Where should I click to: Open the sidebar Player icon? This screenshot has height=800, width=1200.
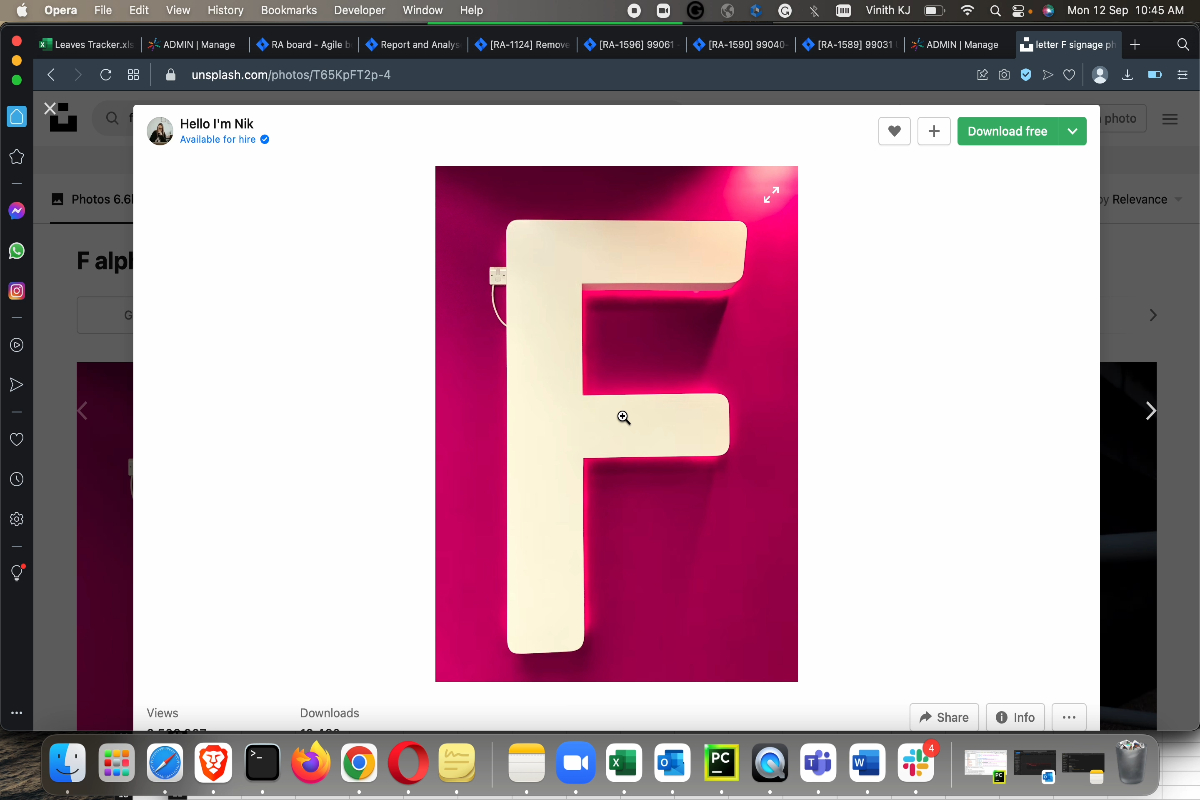[x=16, y=345]
